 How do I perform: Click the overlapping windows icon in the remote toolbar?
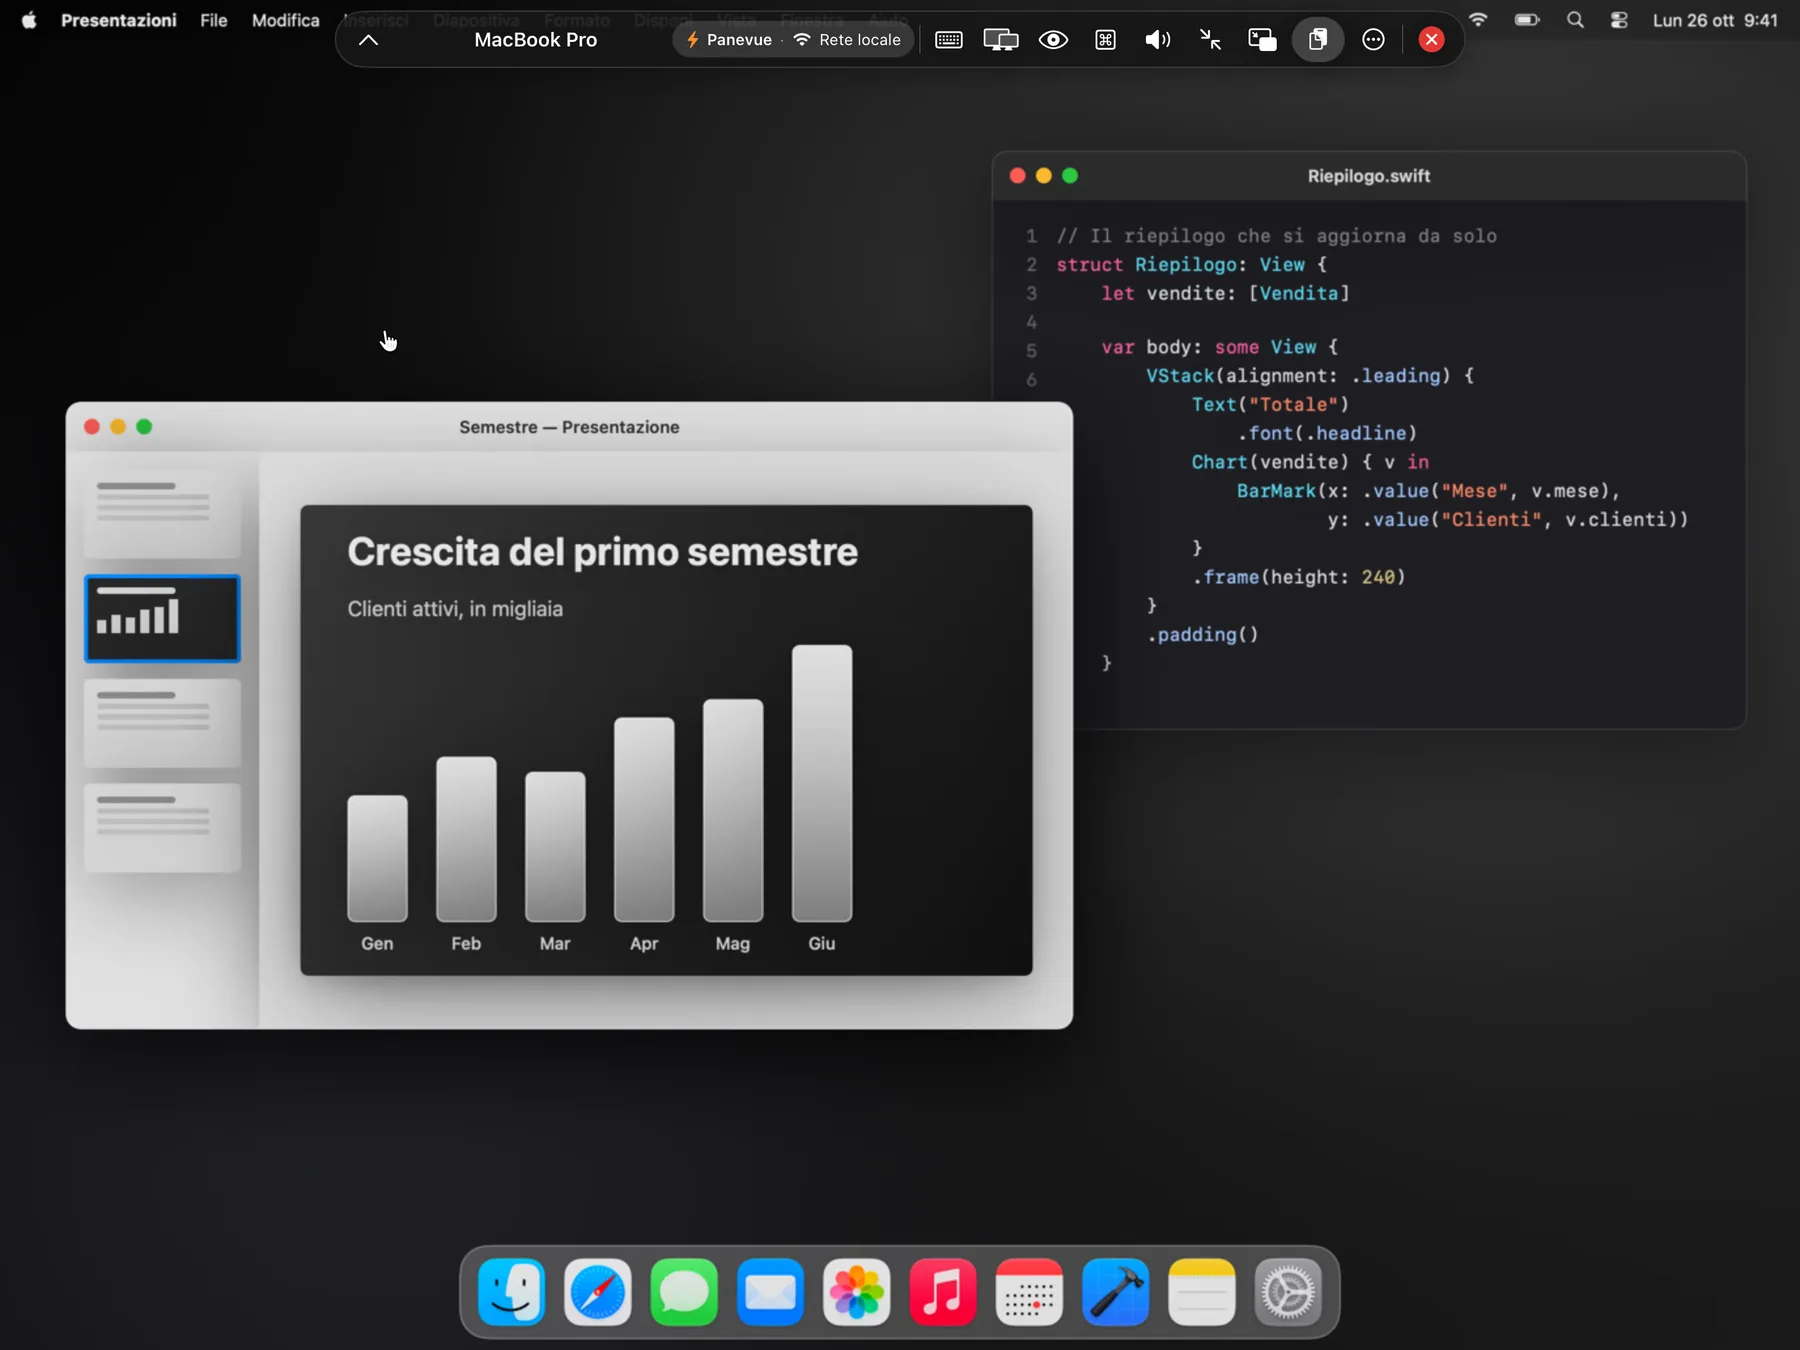coord(1262,40)
